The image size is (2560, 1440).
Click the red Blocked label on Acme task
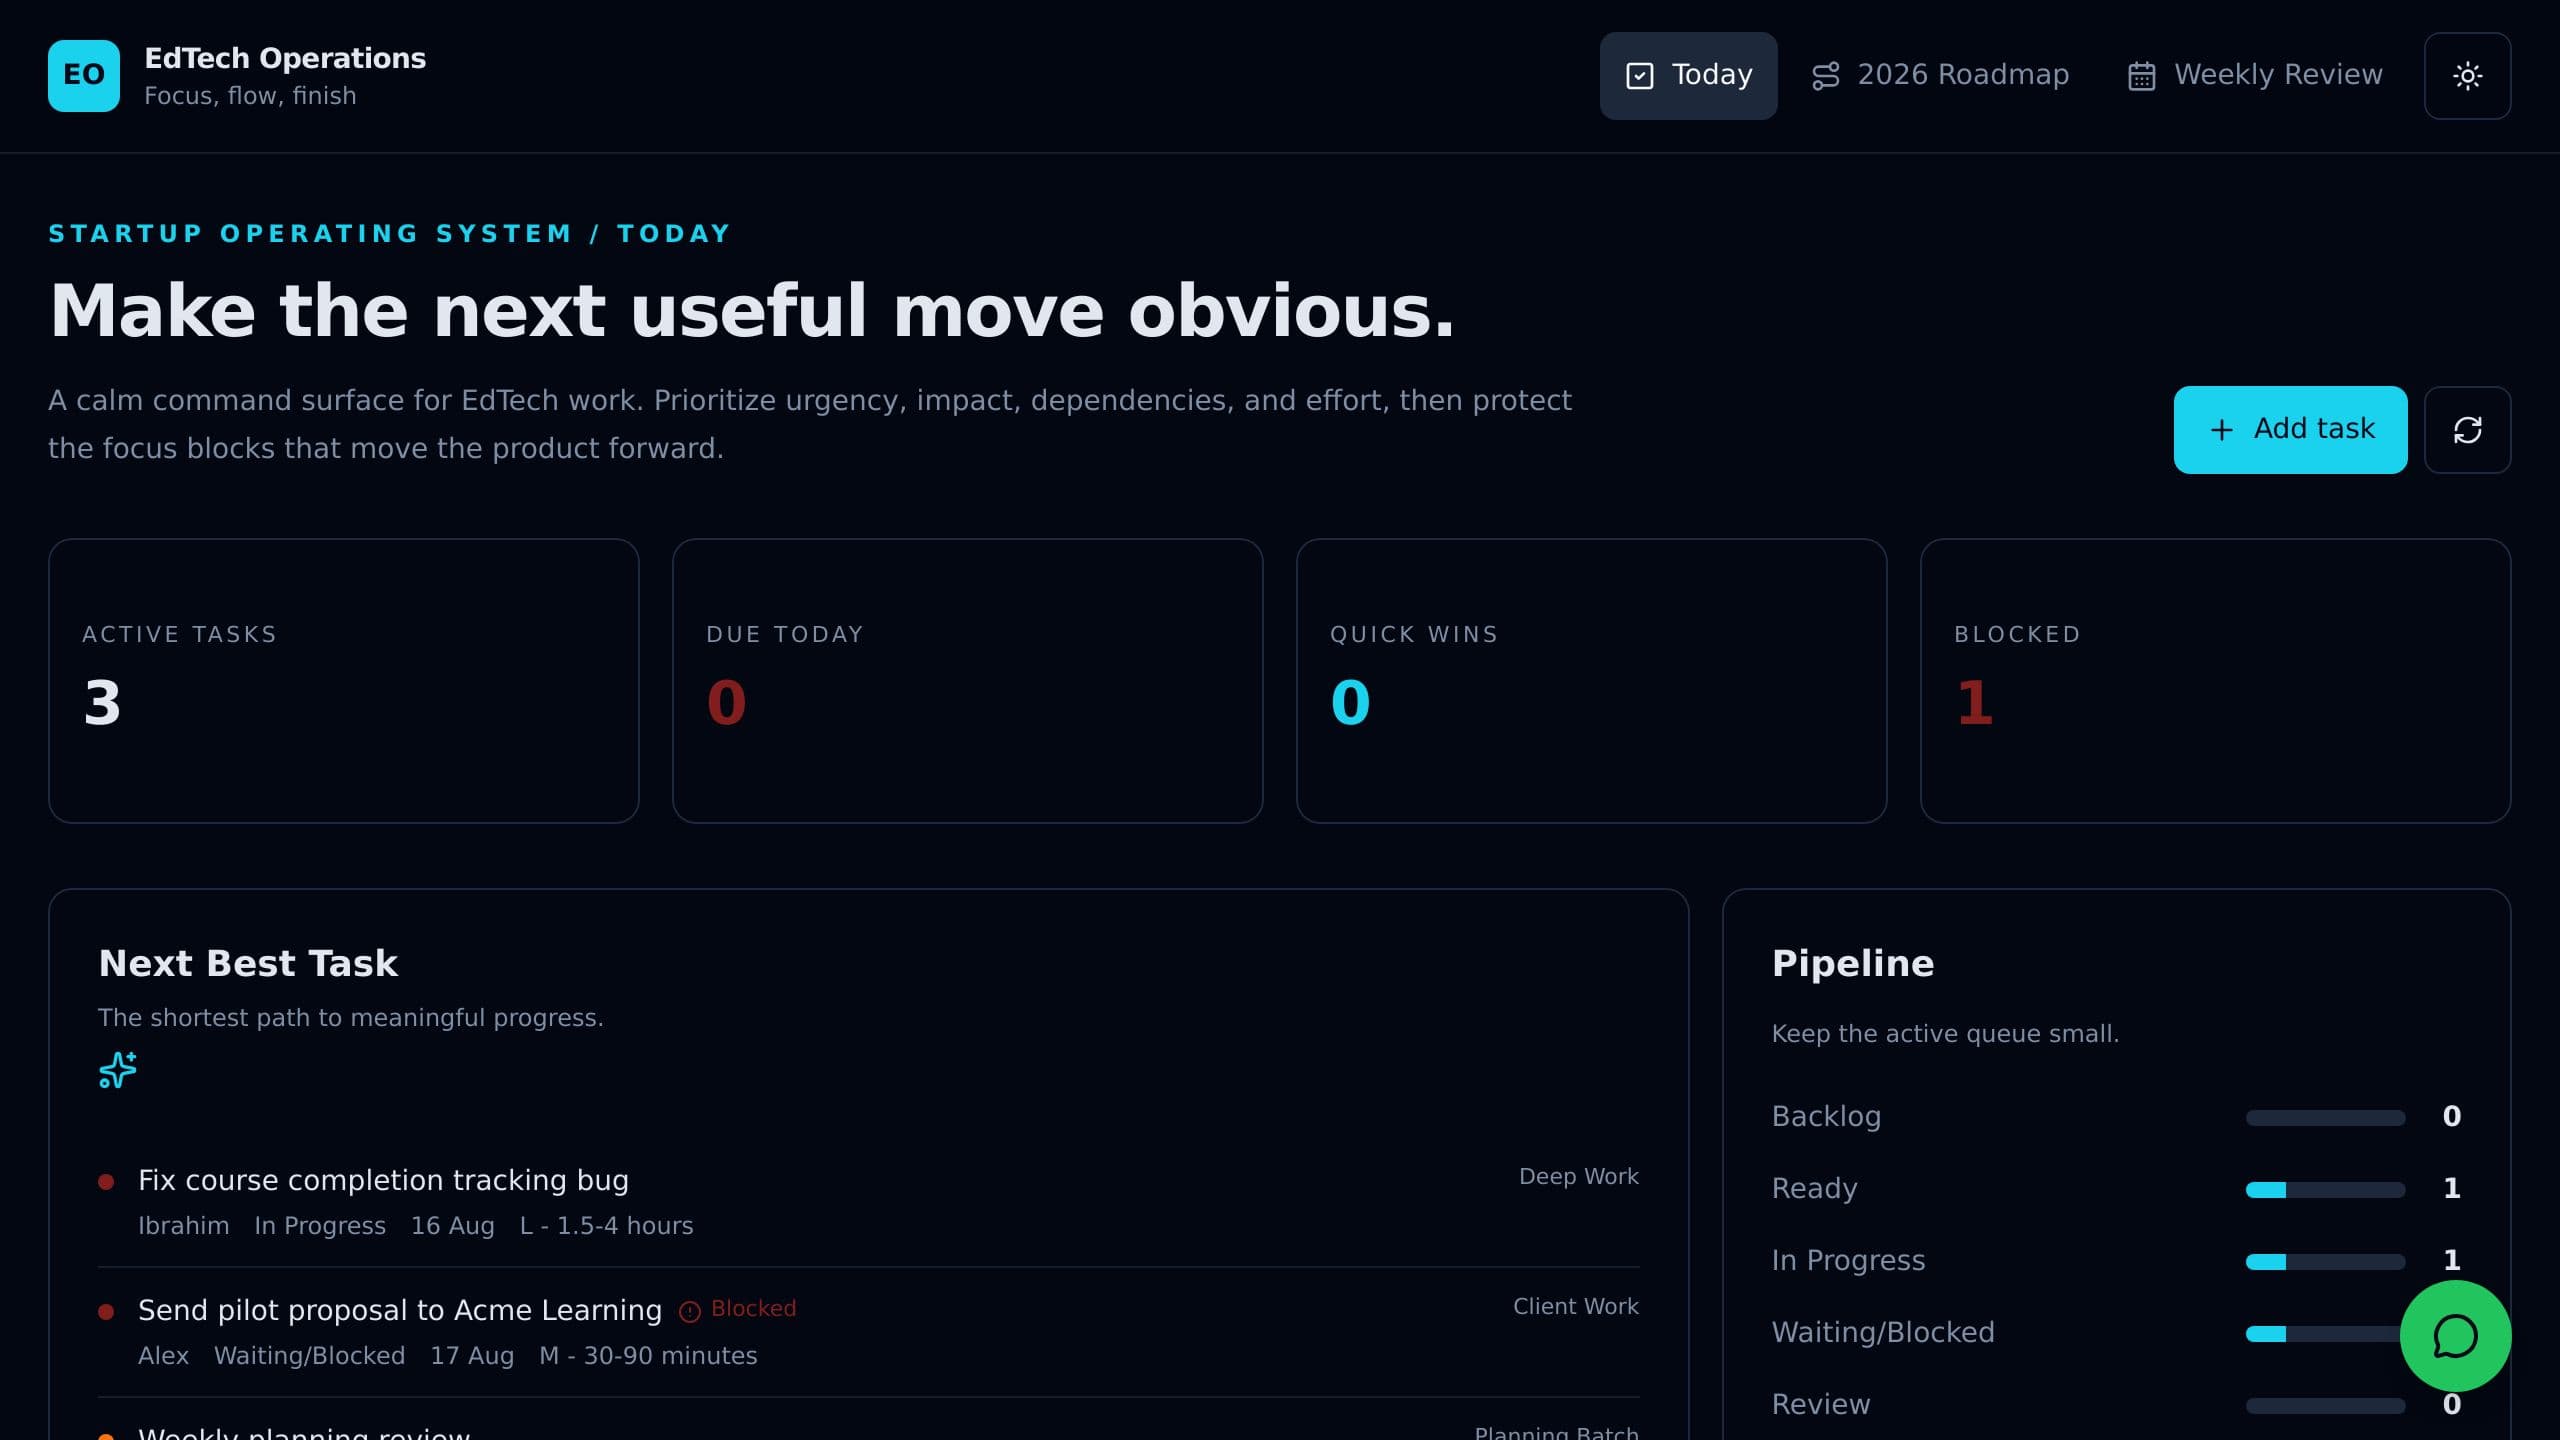(x=754, y=1309)
